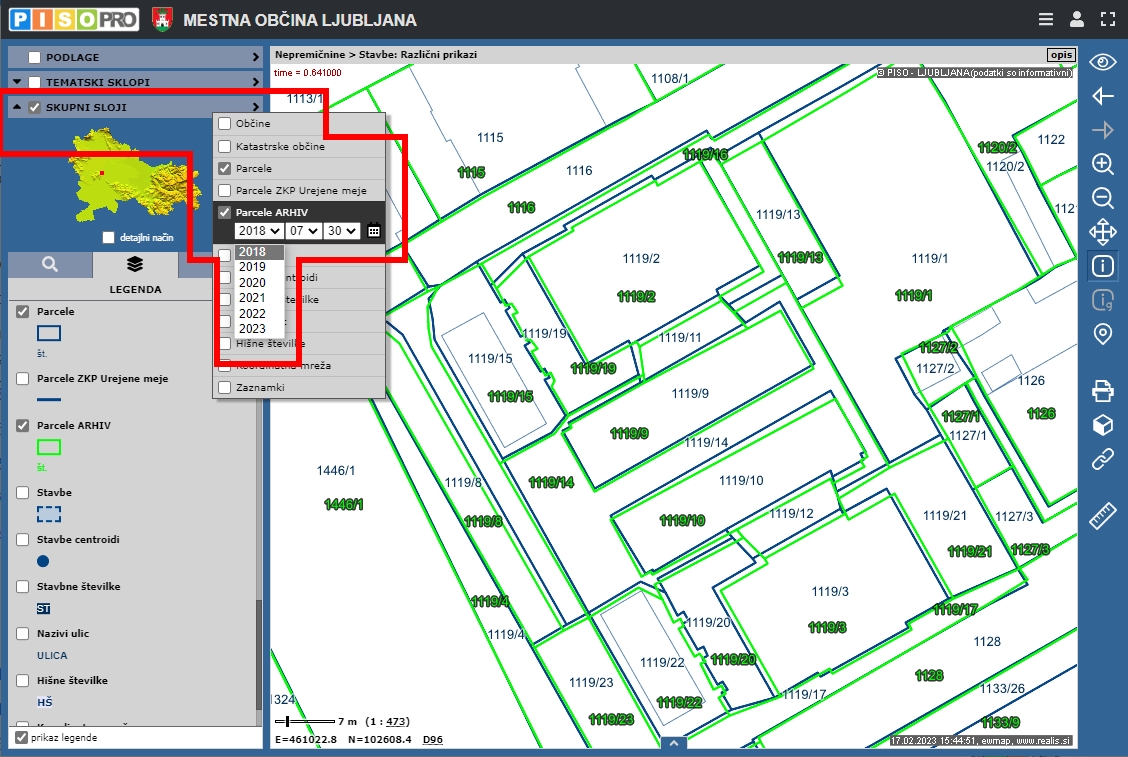Screen dimensions: 1128x757
Task: Check the detajlni način option
Action: pyautogui.click(x=109, y=238)
